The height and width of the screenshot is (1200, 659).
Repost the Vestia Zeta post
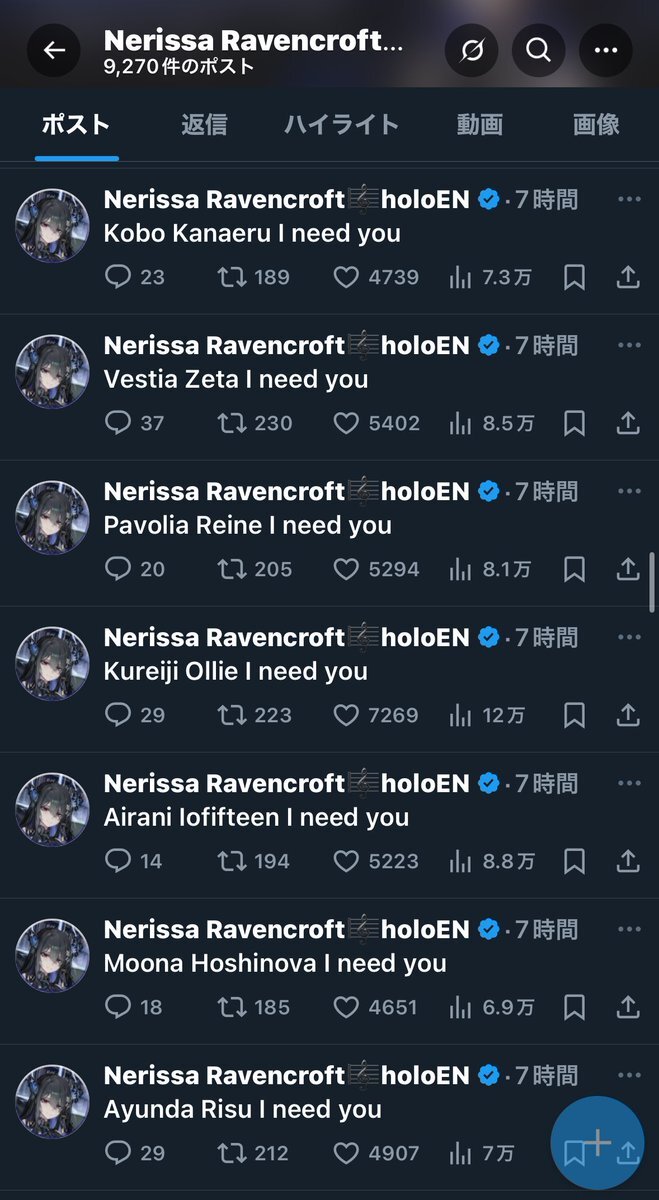click(231, 423)
